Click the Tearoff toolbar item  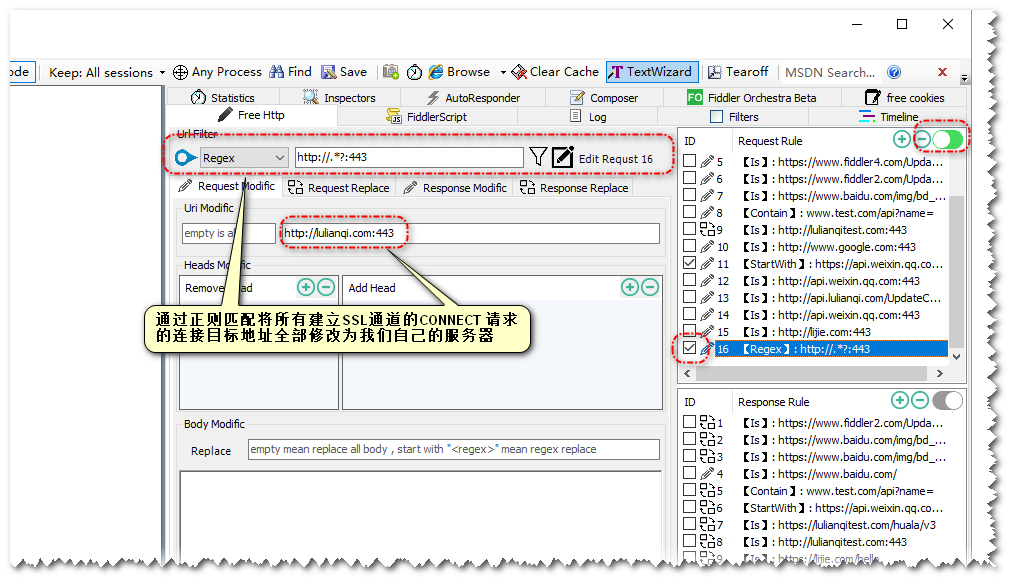pos(738,72)
